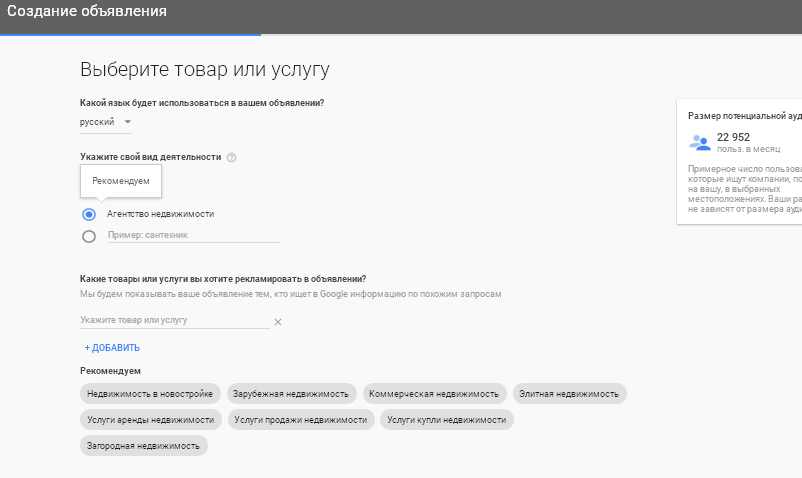
Task: Click the 'Пример: сантехник' input field
Action: point(193,235)
